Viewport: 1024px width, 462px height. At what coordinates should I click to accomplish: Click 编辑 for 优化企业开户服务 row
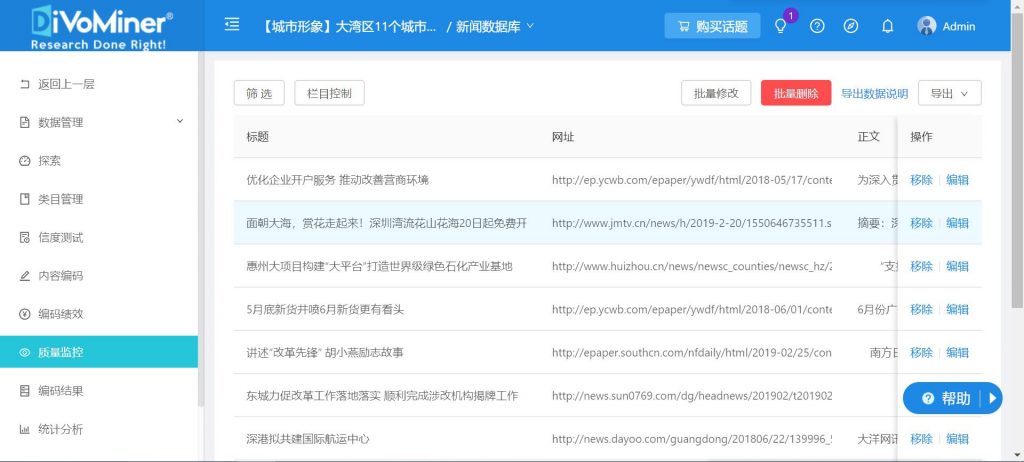tap(957, 180)
